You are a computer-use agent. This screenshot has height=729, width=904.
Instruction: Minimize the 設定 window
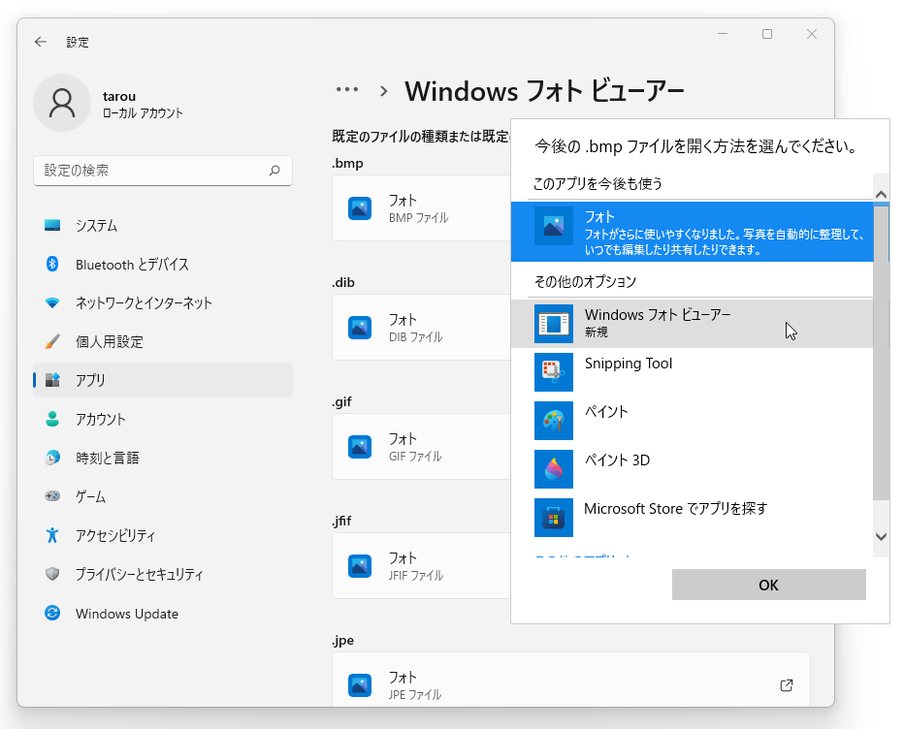click(x=722, y=34)
